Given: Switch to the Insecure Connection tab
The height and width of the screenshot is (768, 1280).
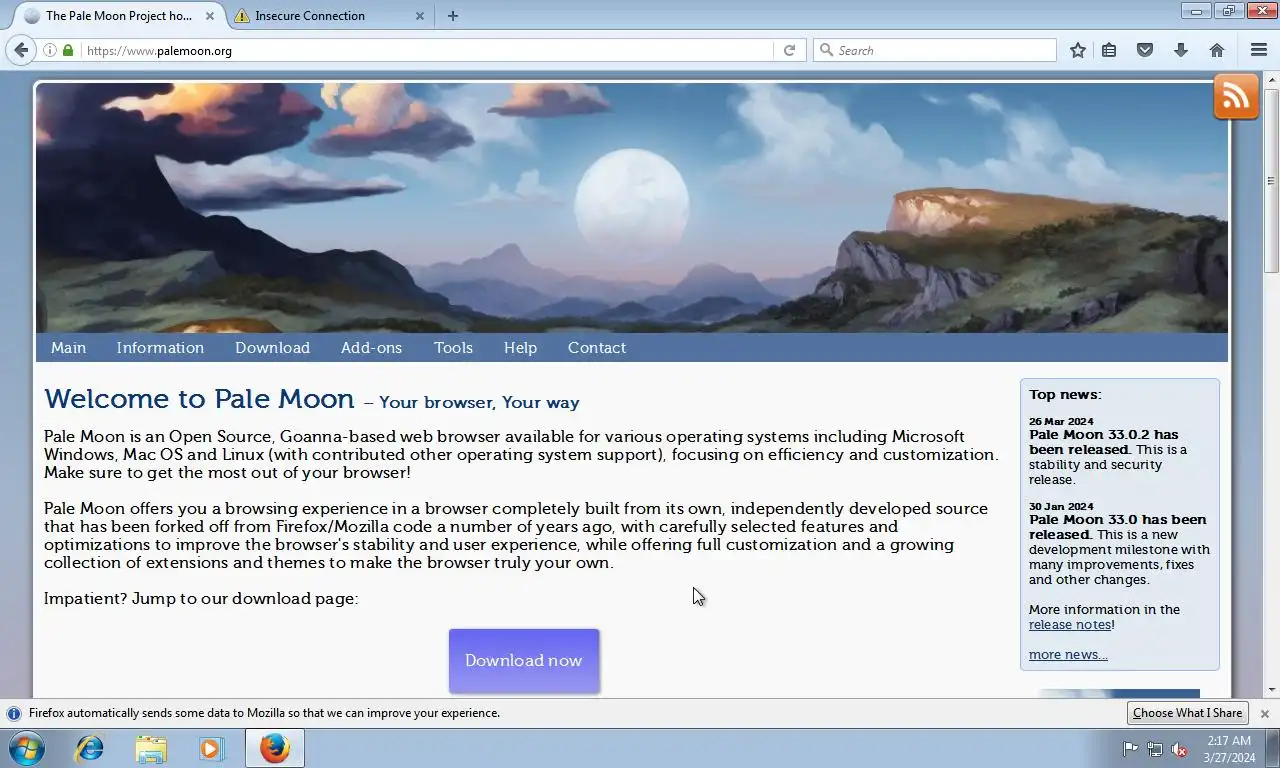Looking at the screenshot, I should coord(330,16).
